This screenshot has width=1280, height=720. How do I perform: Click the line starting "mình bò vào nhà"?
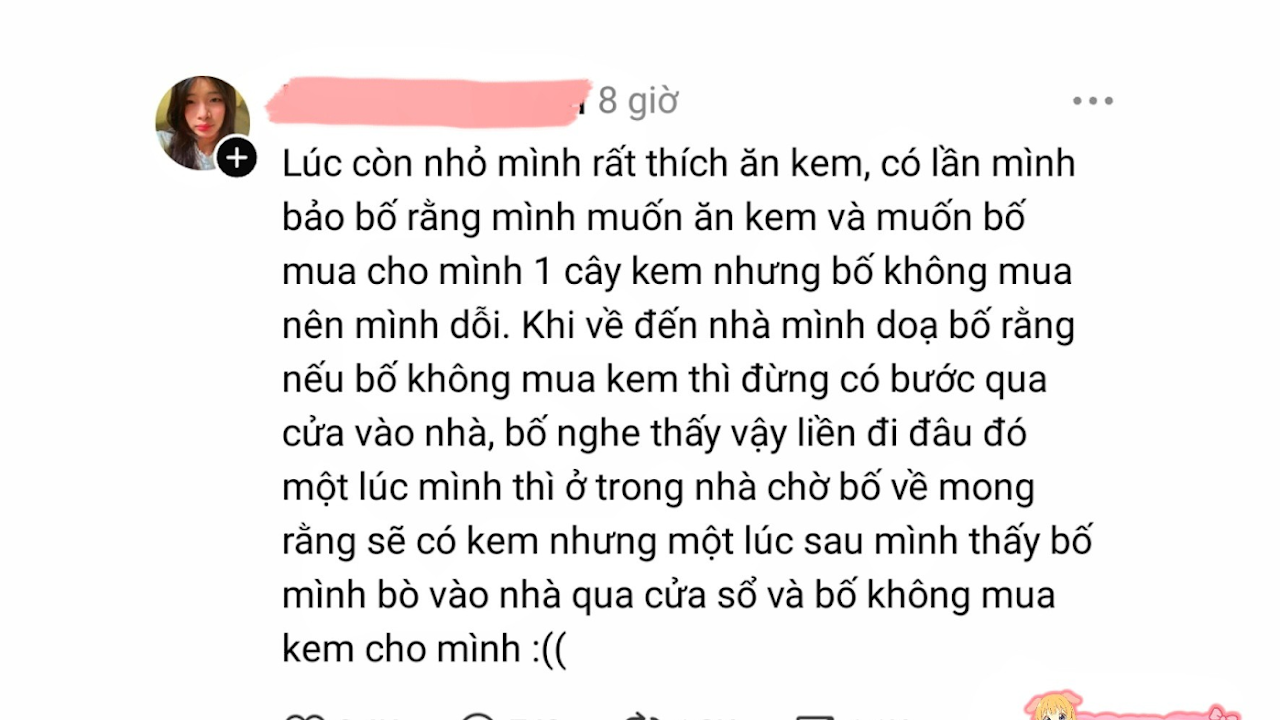pyautogui.click(x=668, y=596)
